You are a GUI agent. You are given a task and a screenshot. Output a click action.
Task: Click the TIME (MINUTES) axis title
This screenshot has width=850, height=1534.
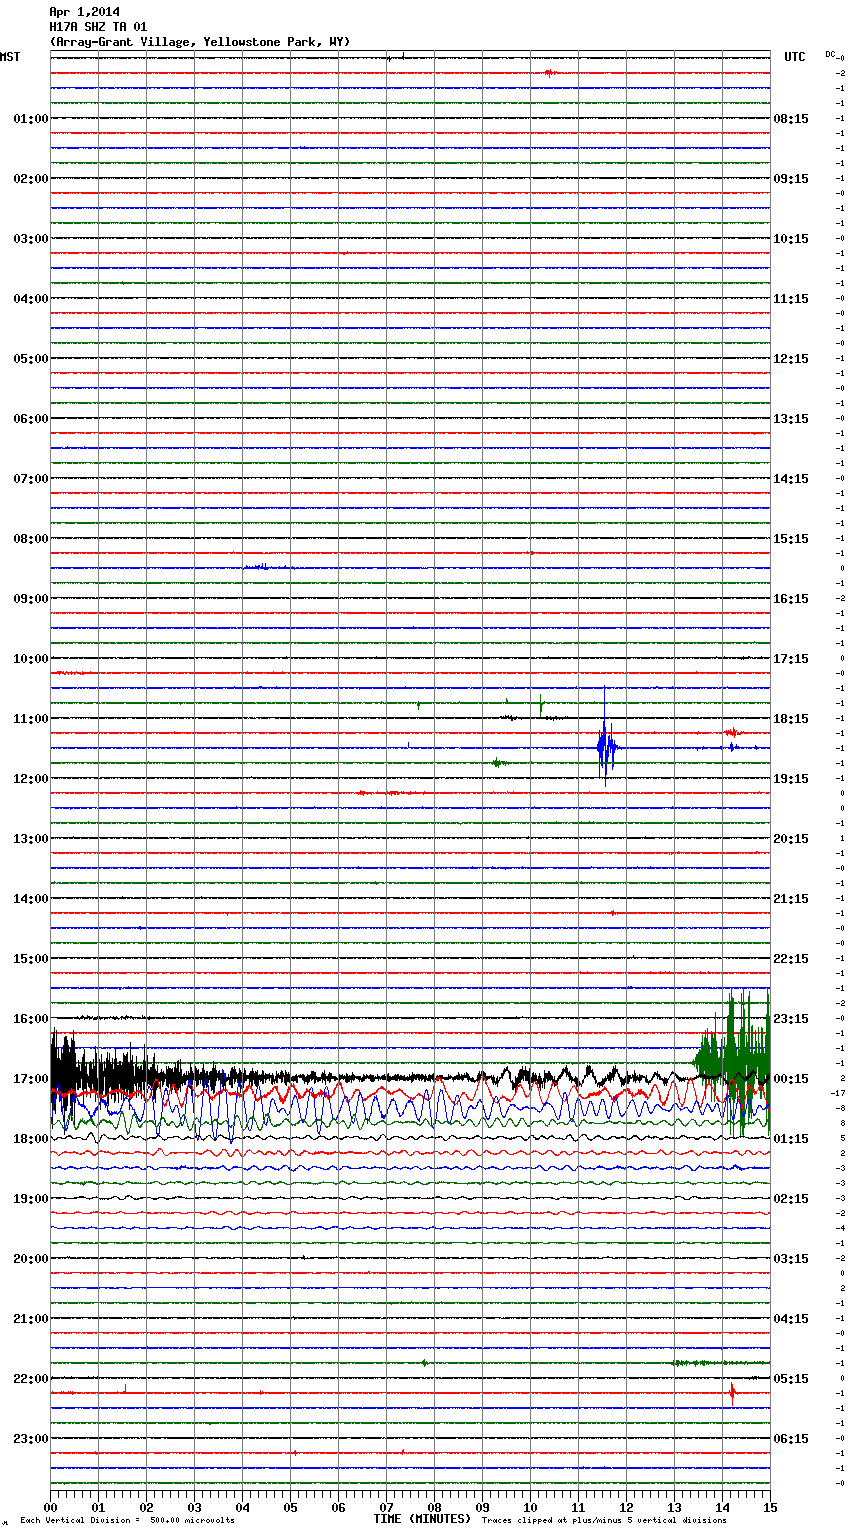(422, 1519)
